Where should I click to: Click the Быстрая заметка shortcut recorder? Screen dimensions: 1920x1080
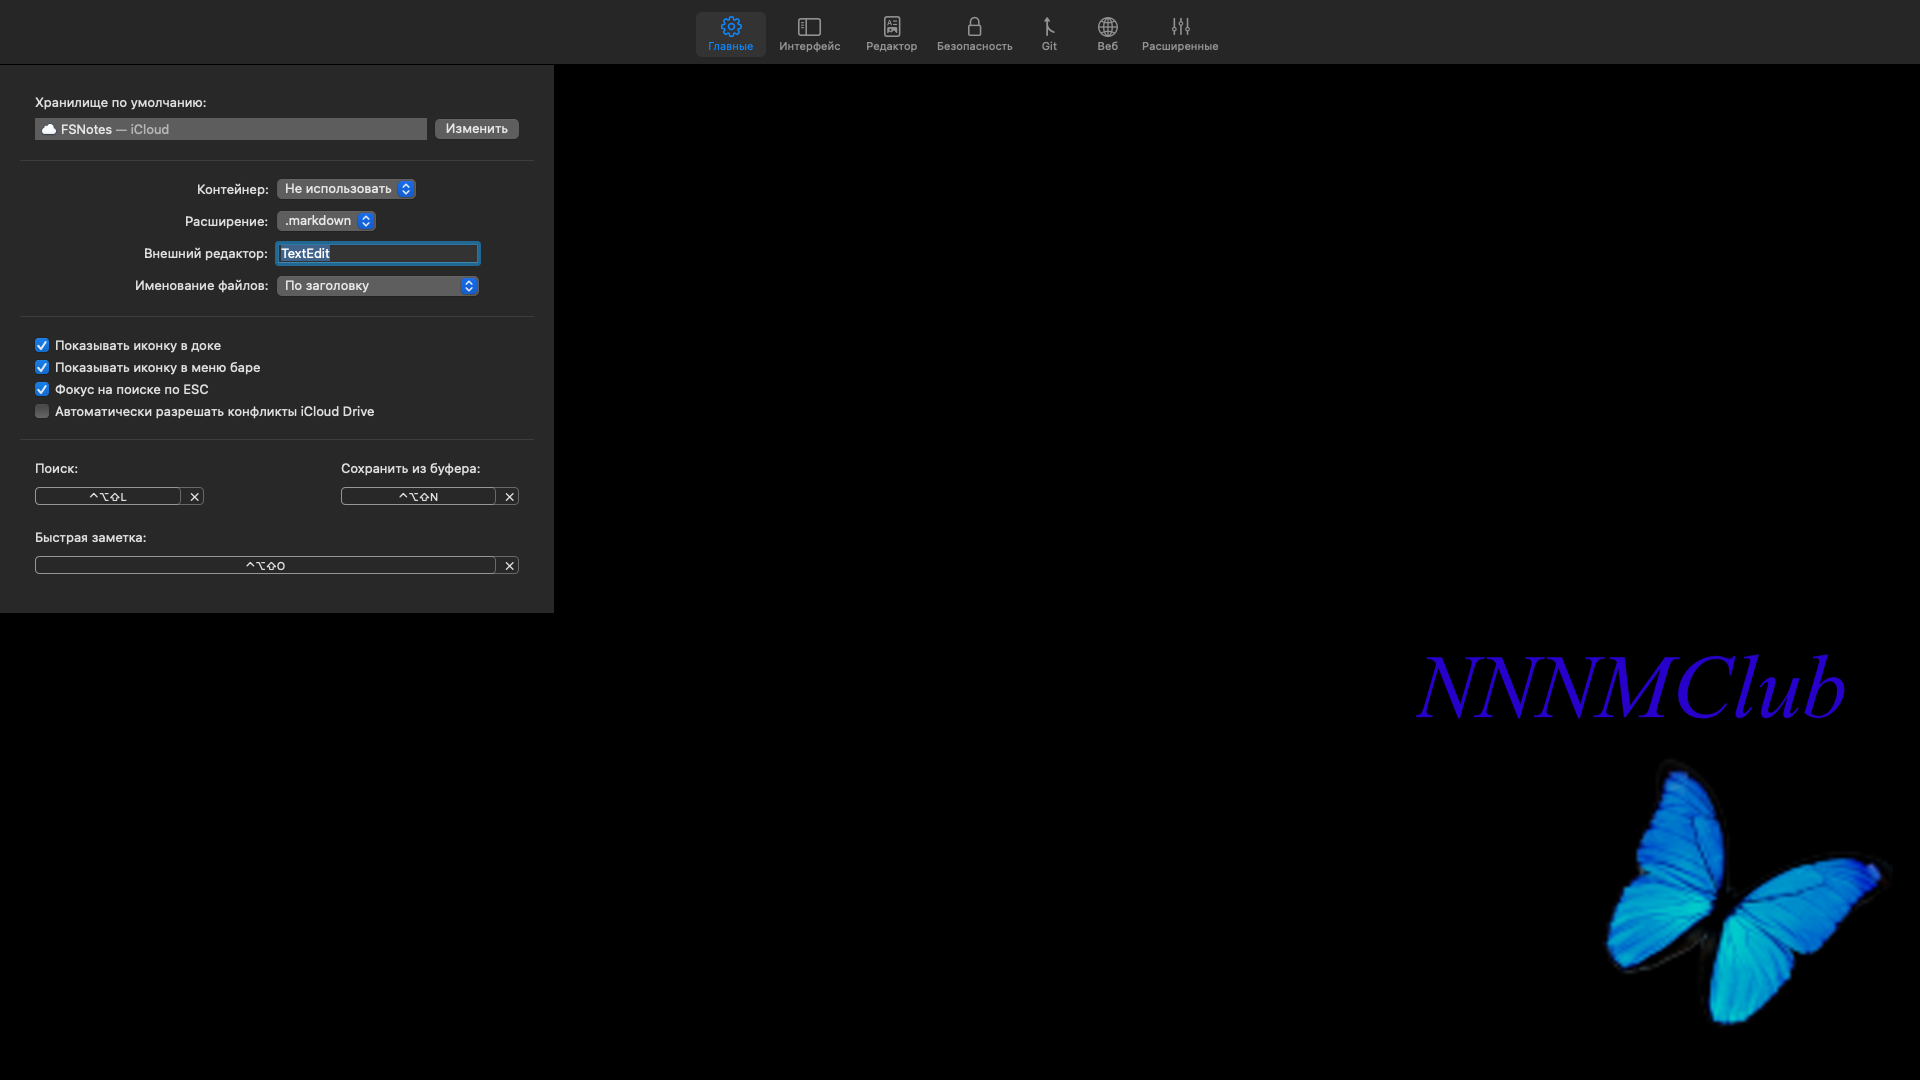pyautogui.click(x=265, y=566)
